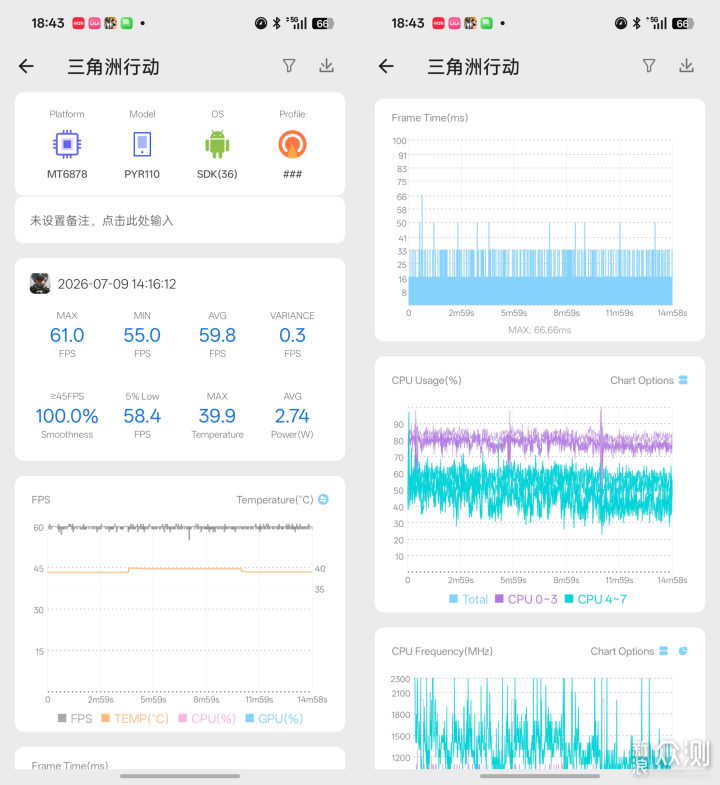Tap the Frame Time(ms) bar chart area
The image size is (720, 785).
click(540, 223)
